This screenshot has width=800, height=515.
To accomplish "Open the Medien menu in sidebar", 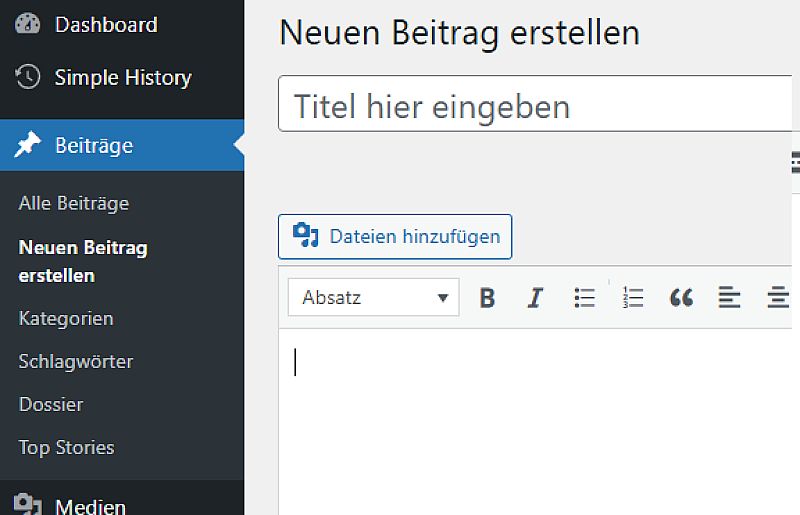I will [x=90, y=506].
